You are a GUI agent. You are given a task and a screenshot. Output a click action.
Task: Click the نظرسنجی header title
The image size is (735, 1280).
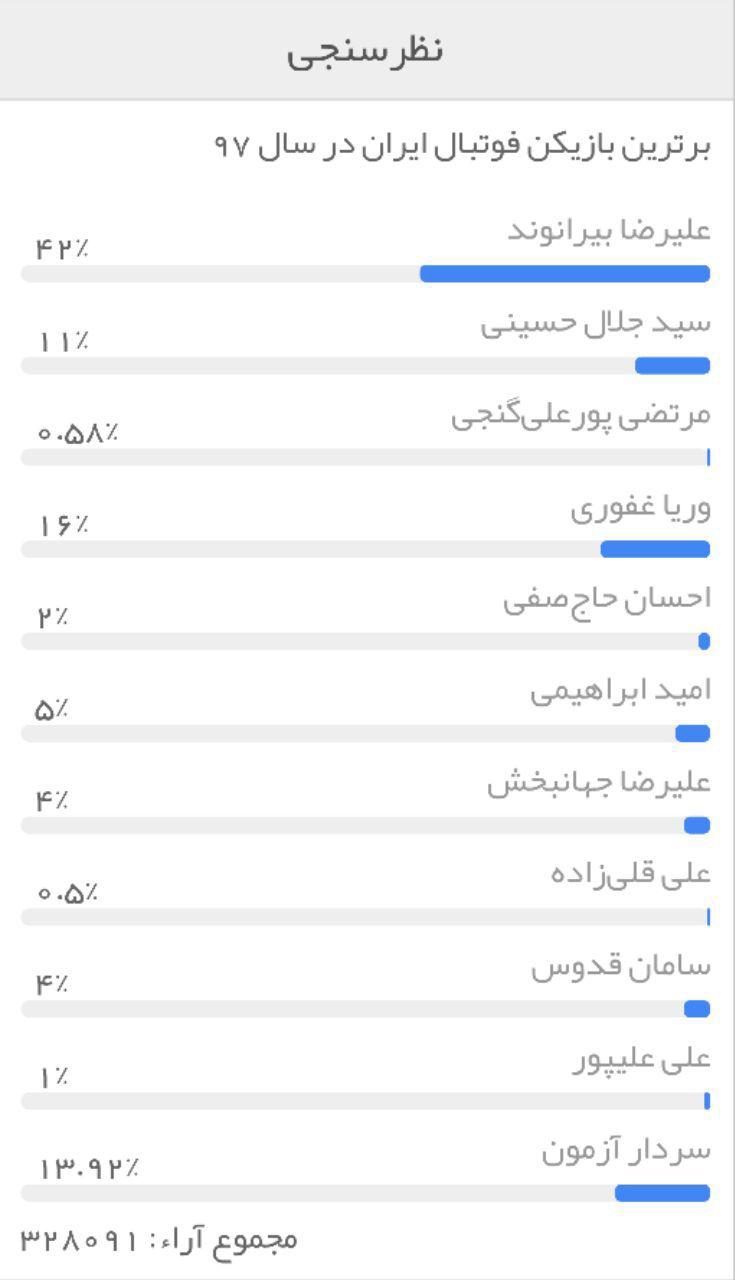(365, 50)
